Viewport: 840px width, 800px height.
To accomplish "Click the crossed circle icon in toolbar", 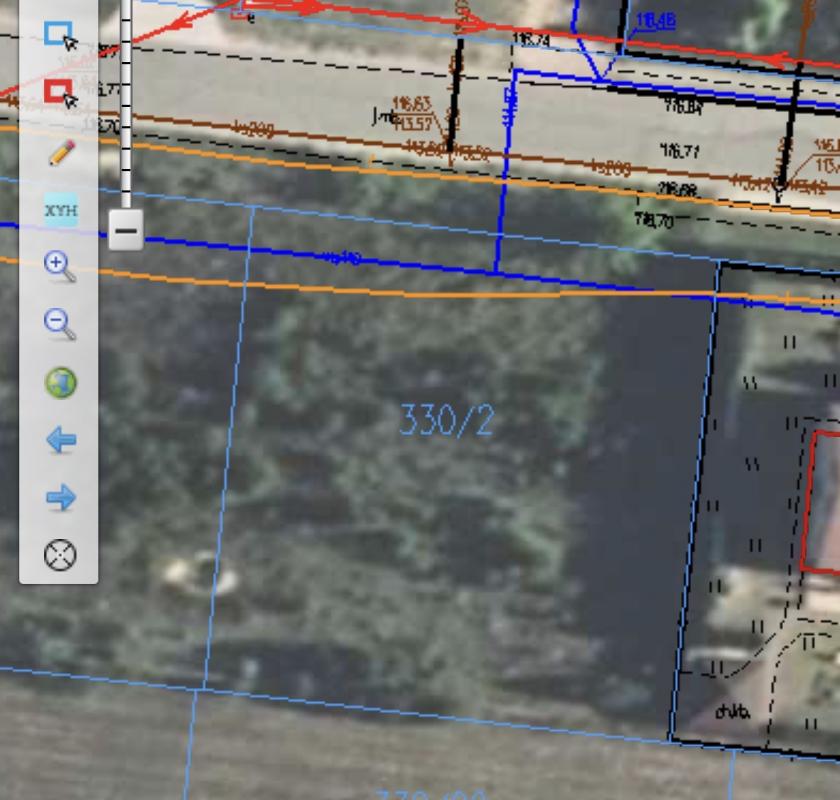I will pos(60,554).
